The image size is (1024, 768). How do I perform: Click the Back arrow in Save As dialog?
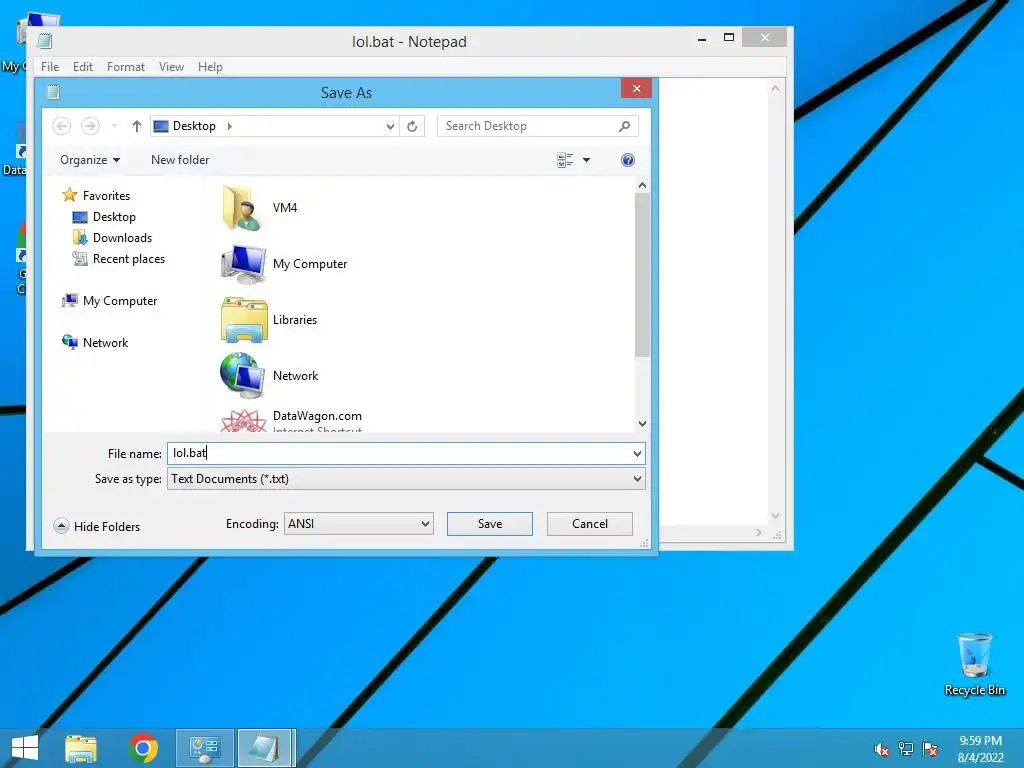click(61, 126)
